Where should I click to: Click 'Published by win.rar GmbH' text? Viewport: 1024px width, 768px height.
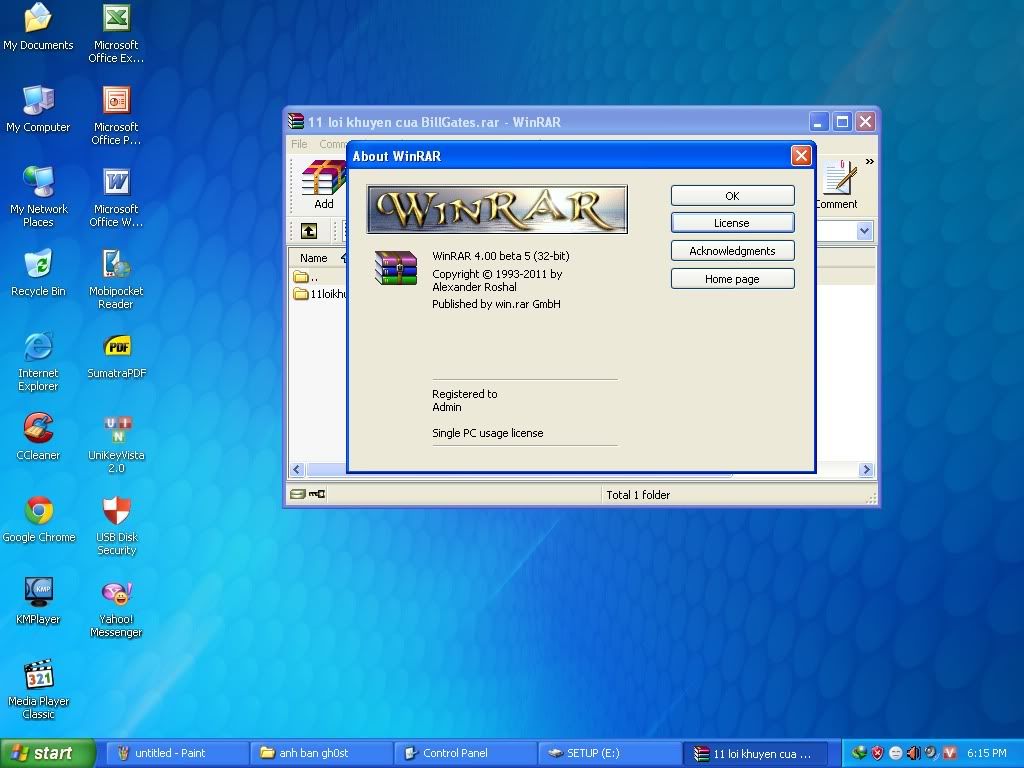coord(496,304)
